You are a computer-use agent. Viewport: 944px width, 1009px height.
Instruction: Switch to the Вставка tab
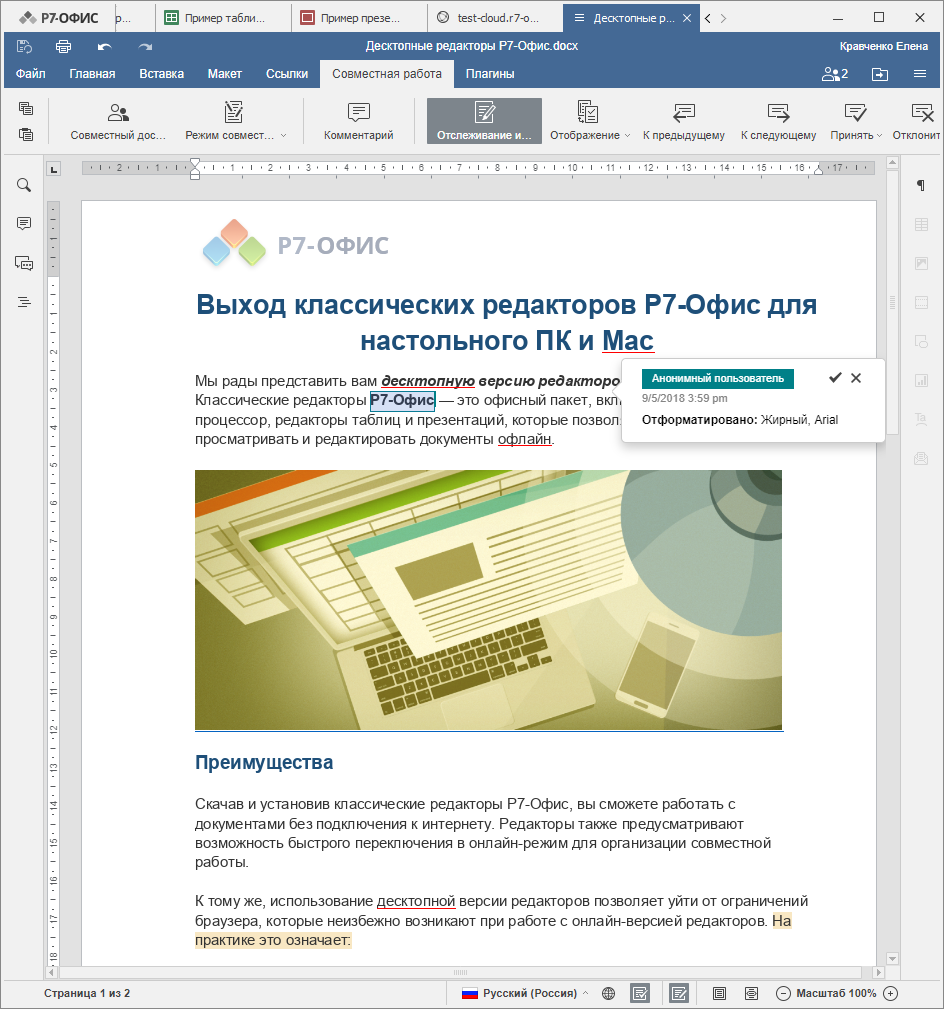click(162, 74)
